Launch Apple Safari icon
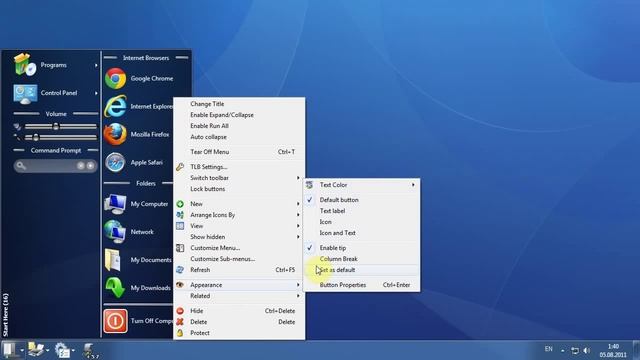The height and width of the screenshot is (360, 640). coord(116,162)
